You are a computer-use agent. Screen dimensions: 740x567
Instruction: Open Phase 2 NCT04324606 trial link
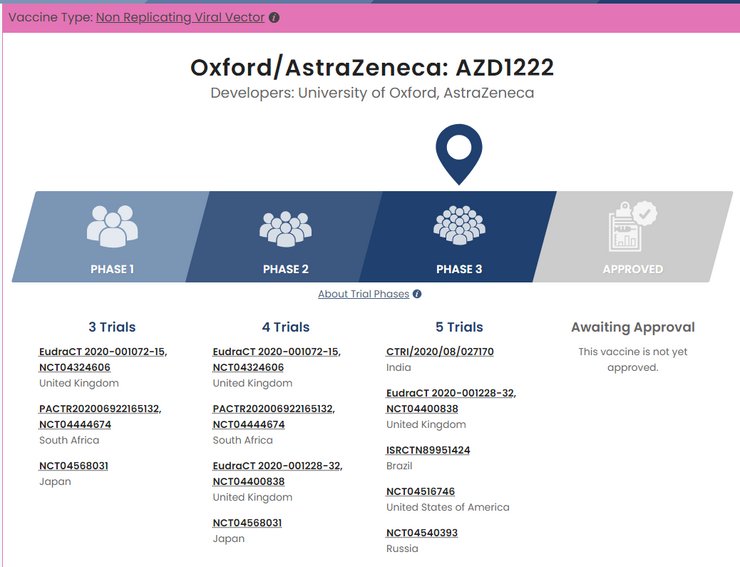coord(248,367)
